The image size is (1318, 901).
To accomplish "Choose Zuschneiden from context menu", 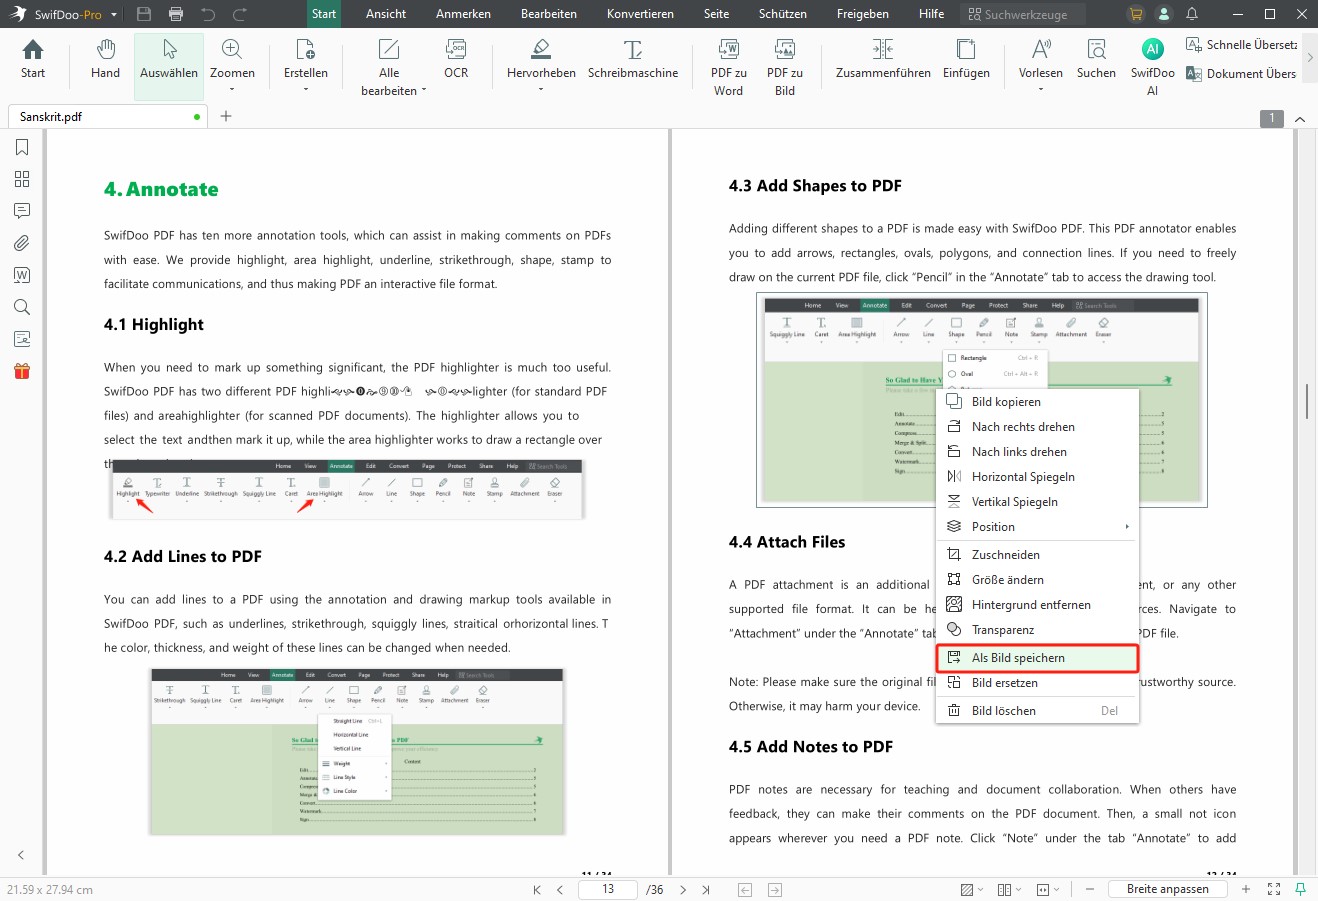I will (x=1037, y=554).
